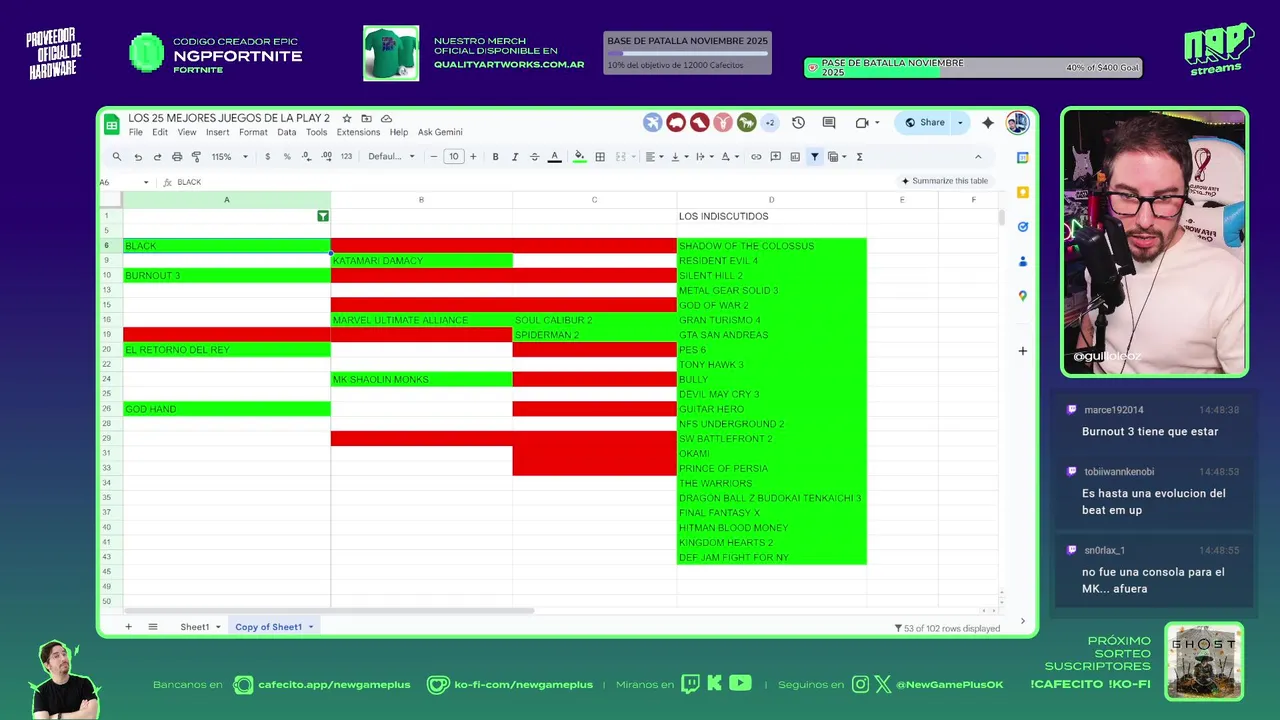1280x720 pixels.
Task: Toggle the active filter funnel button
Action: pos(815,157)
